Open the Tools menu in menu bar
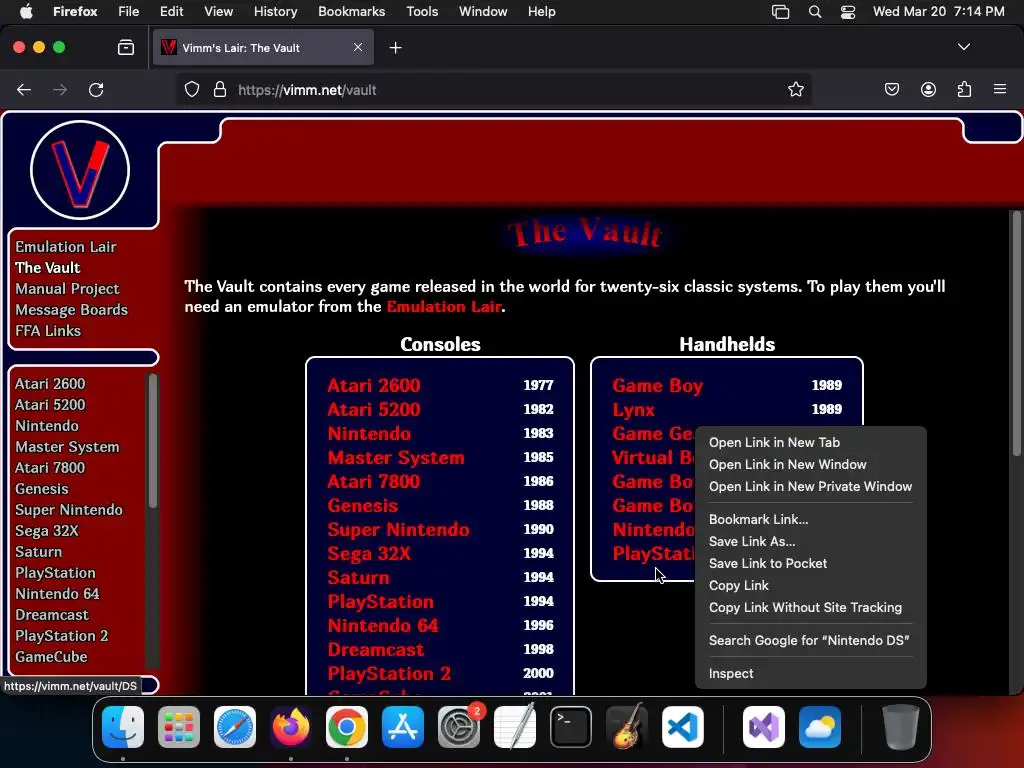Screen dimensions: 1024x768 click(422, 11)
